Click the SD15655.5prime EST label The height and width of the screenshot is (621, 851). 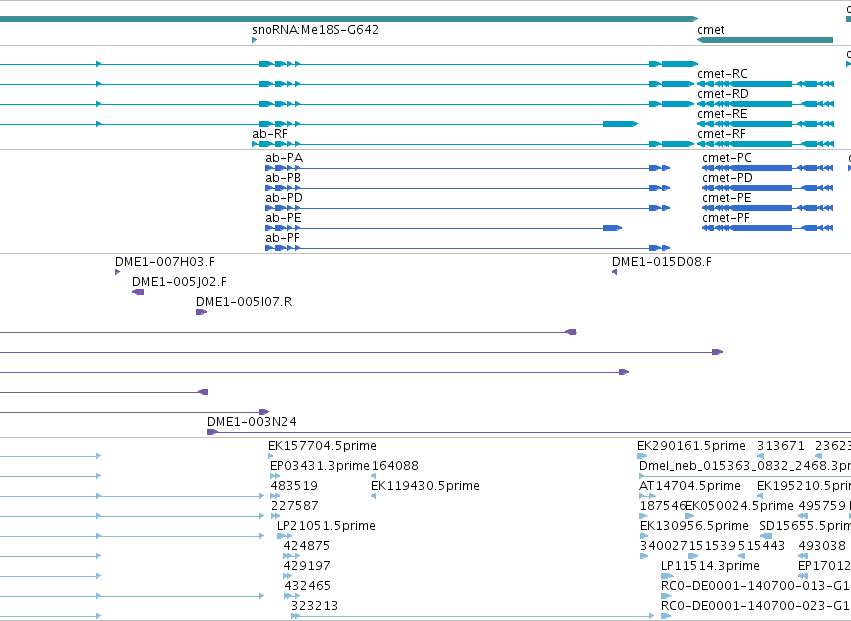(x=805, y=527)
